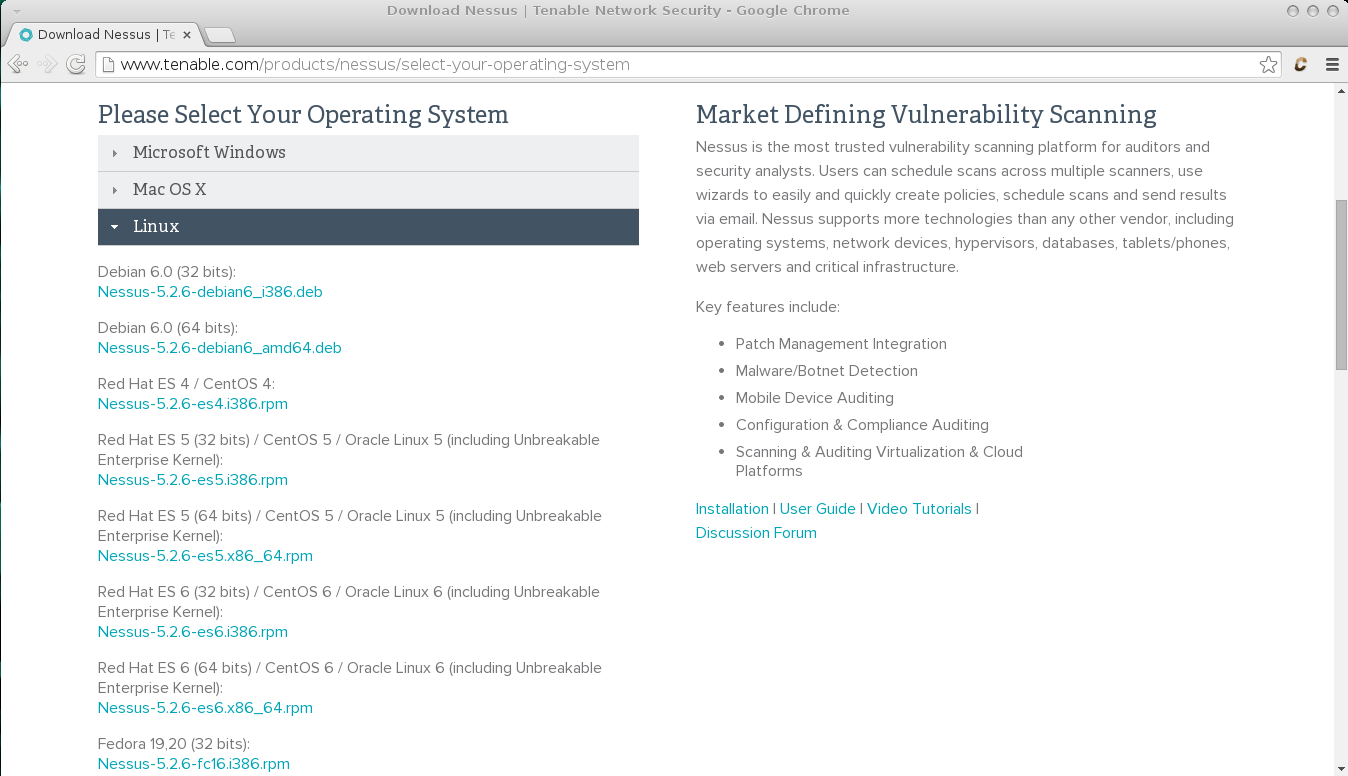Bookmark this page with the star icon
This screenshot has height=776, width=1348.
pos(1268,64)
